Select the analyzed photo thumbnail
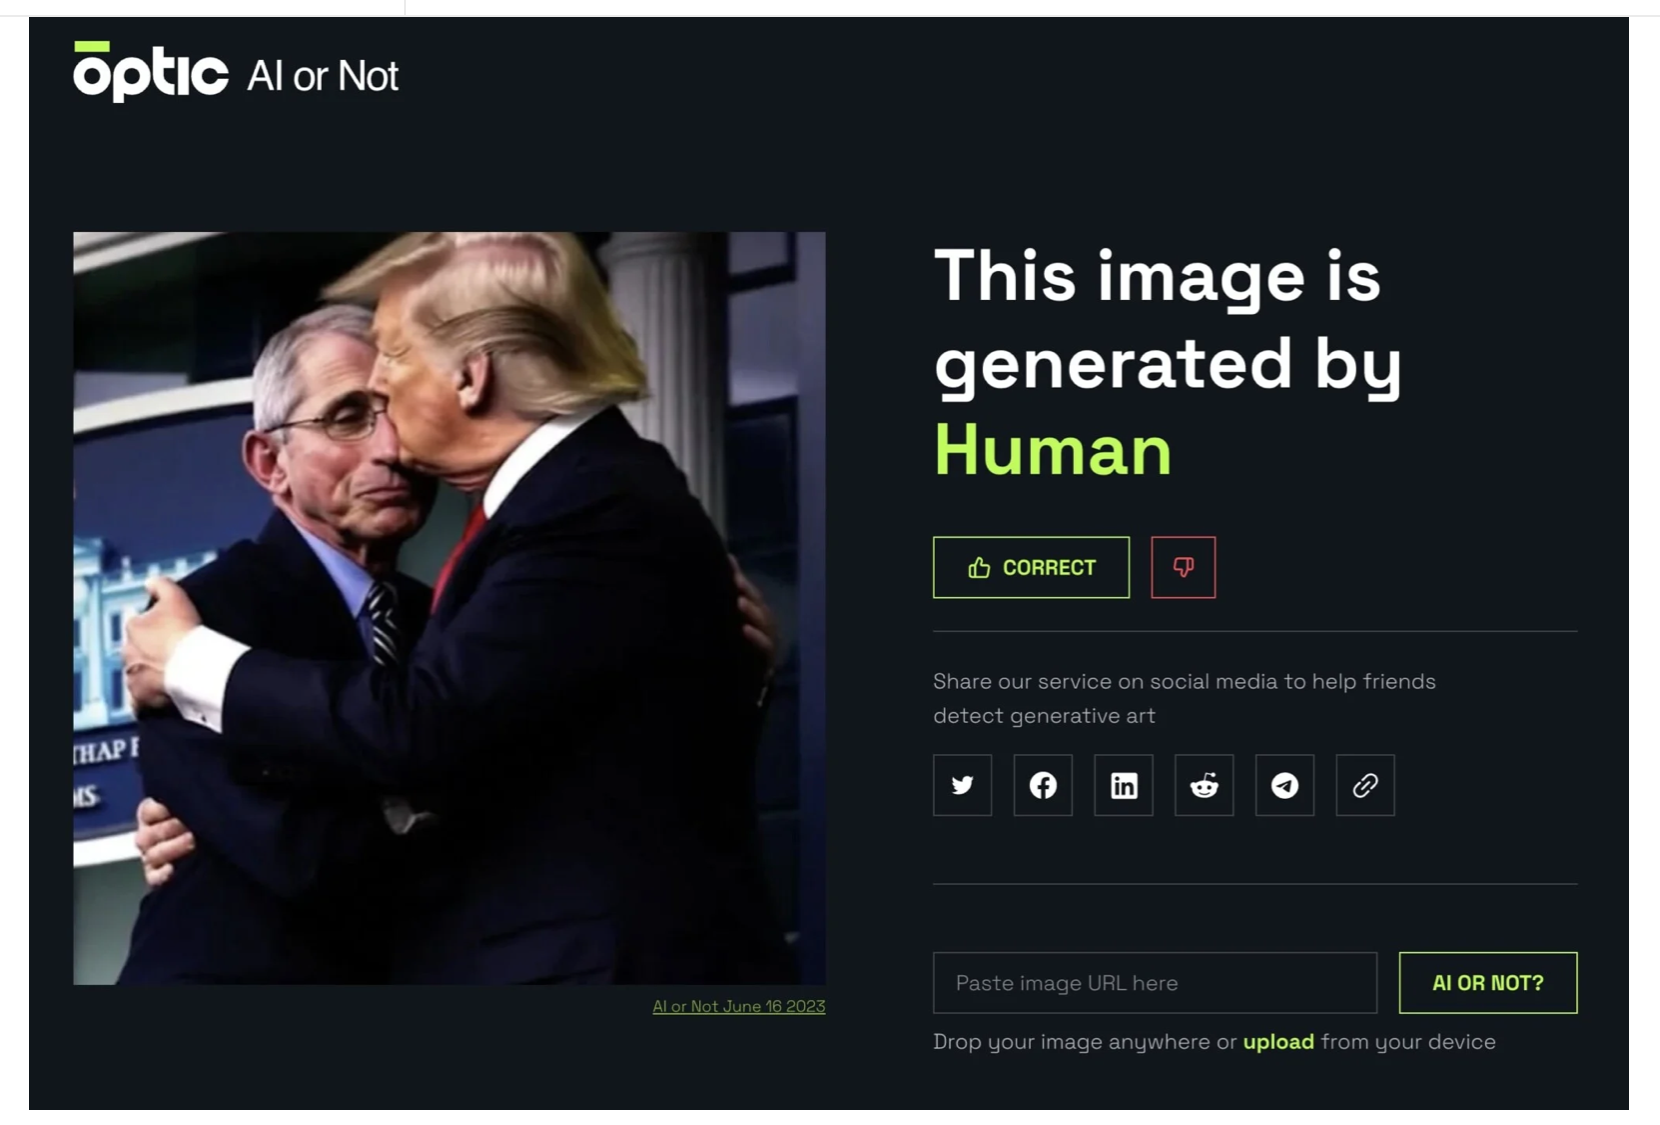This screenshot has height=1125, width=1660. pyautogui.click(x=449, y=608)
